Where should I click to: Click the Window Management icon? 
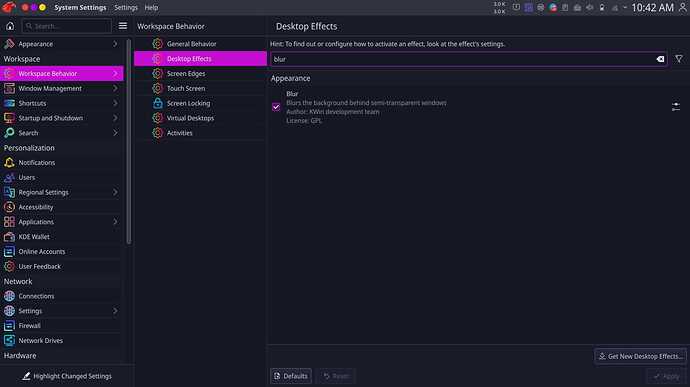9,88
